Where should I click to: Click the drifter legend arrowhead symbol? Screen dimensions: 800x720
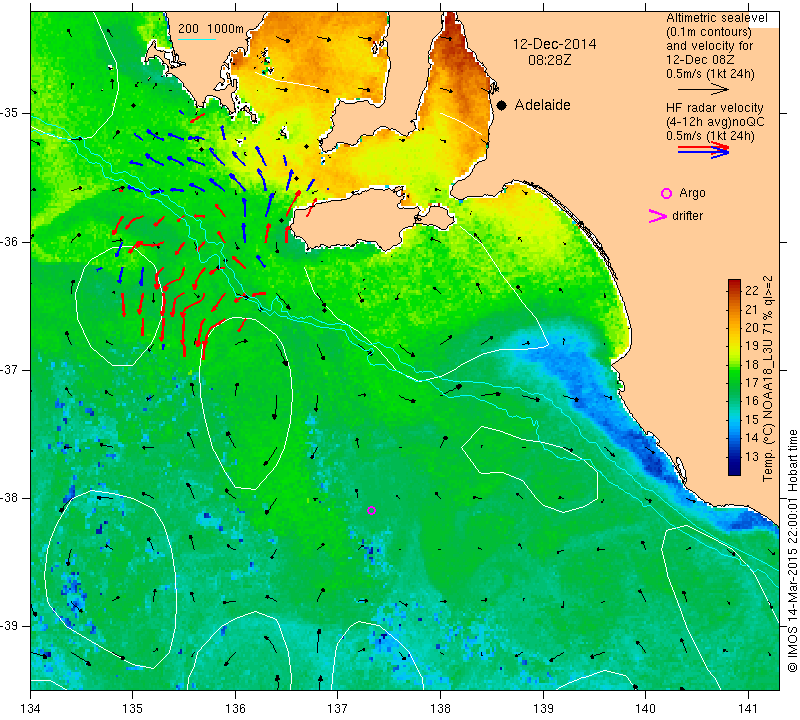(x=658, y=216)
